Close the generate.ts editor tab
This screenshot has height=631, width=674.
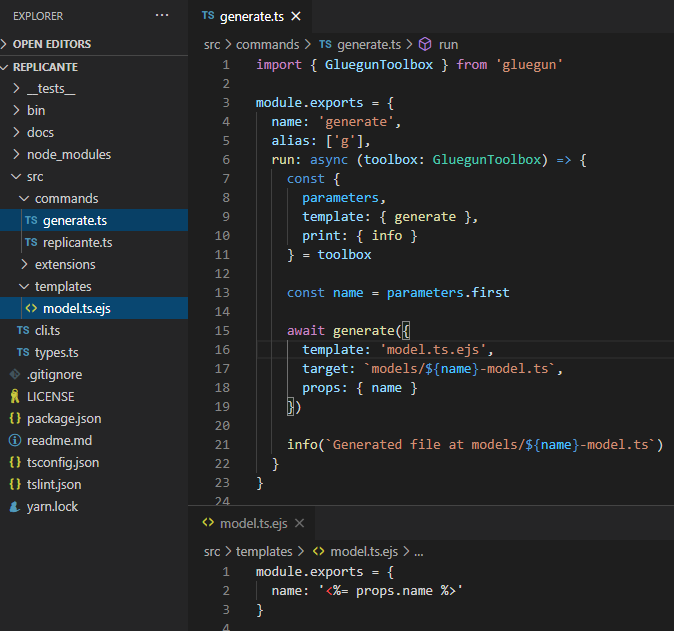pos(296,17)
